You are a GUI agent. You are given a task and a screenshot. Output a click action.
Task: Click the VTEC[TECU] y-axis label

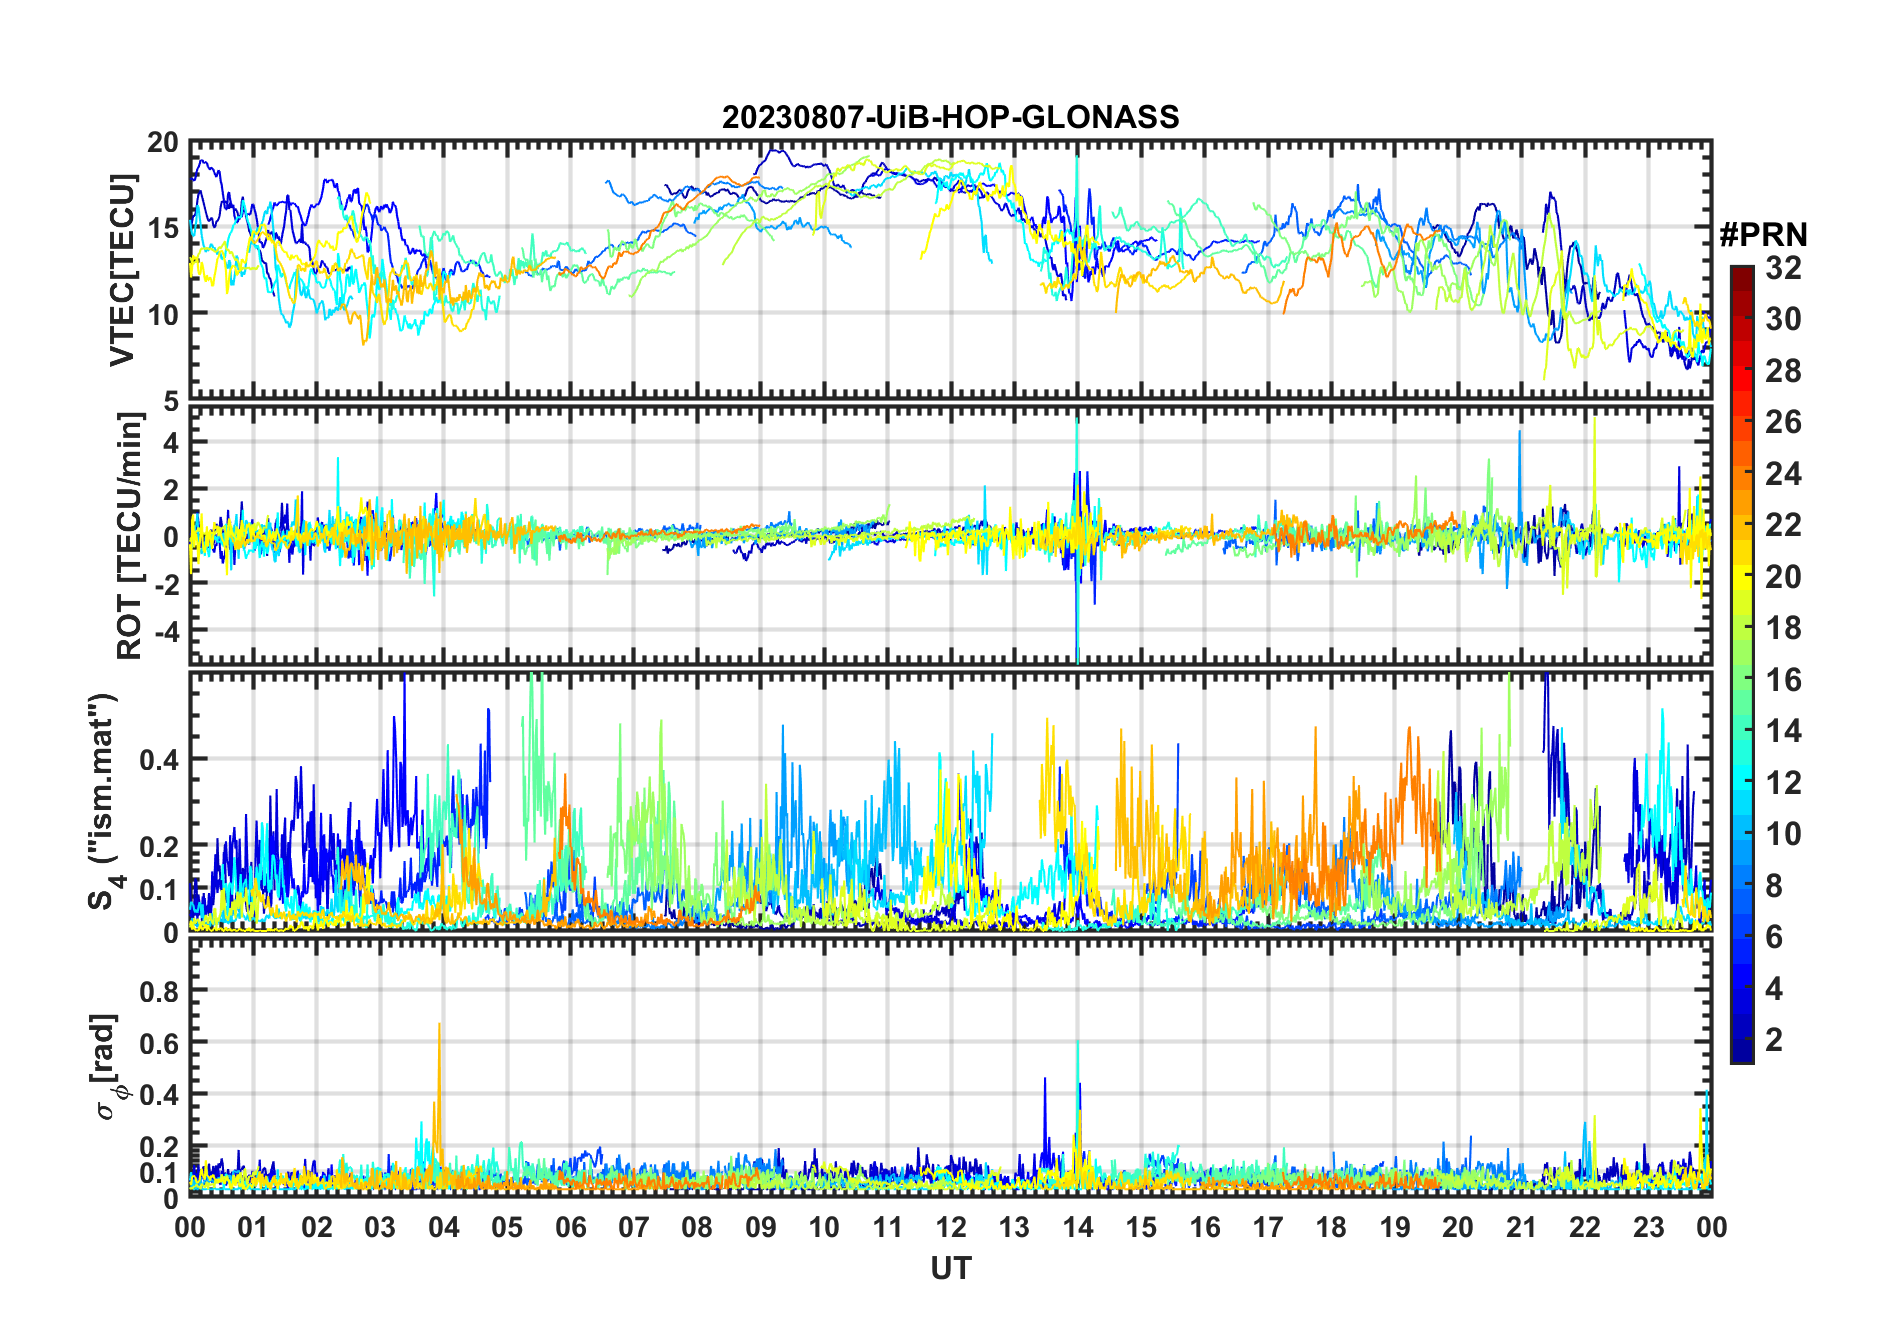(x=122, y=270)
